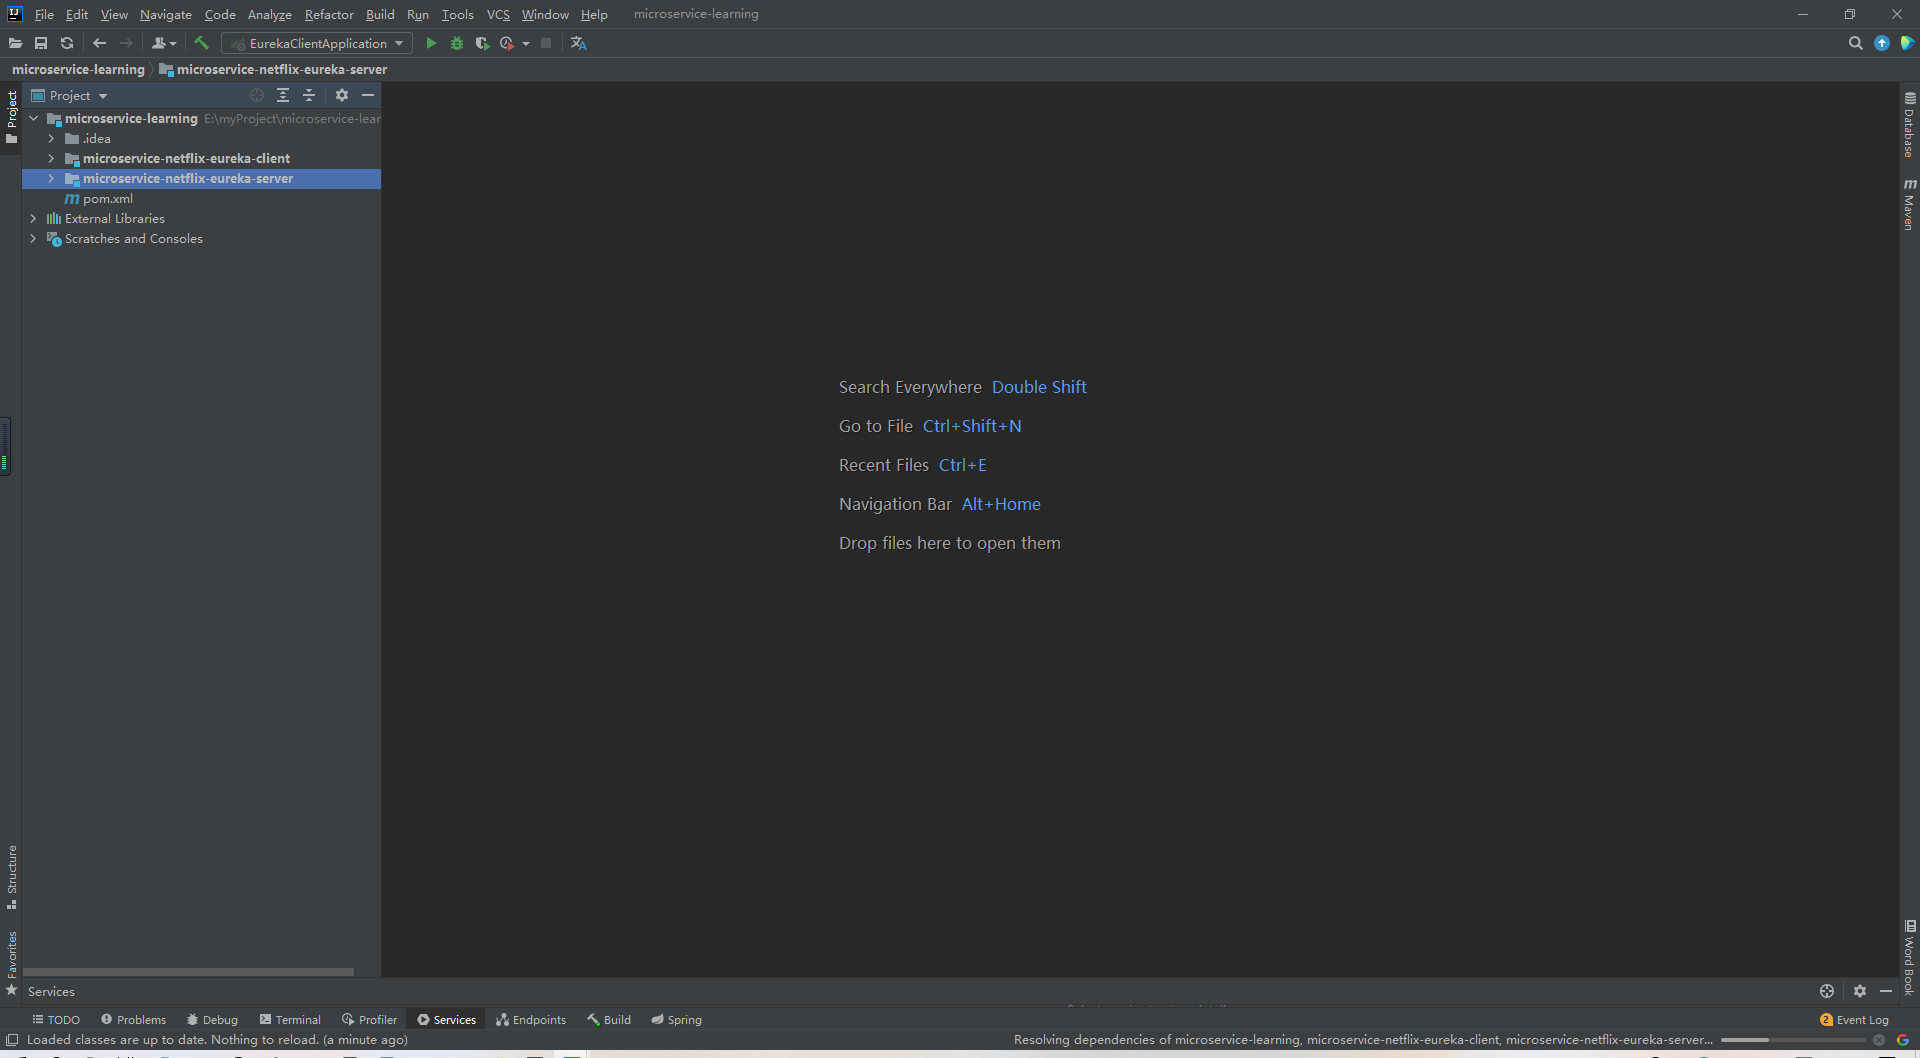This screenshot has width=1920, height=1058.
Task: Click the Expand All icon in Project panel
Action: pos(283,95)
